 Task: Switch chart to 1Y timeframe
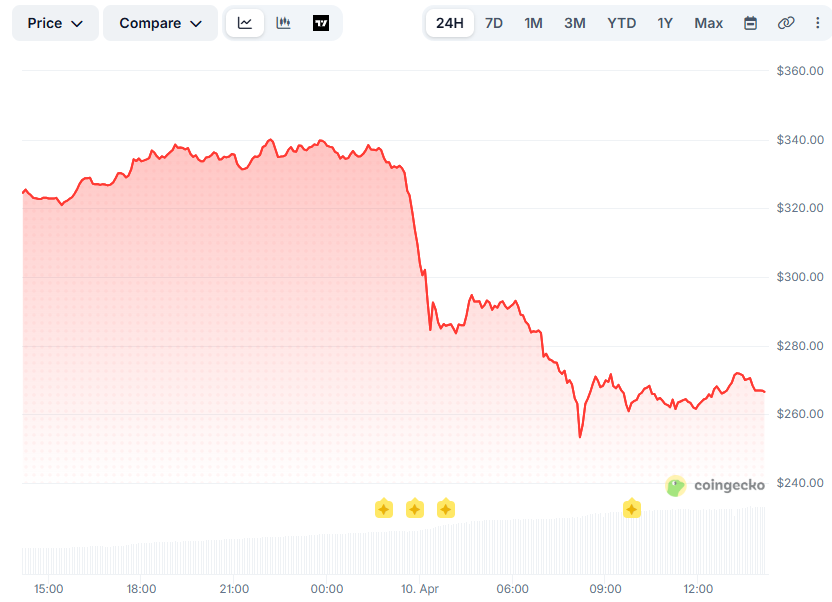click(665, 22)
